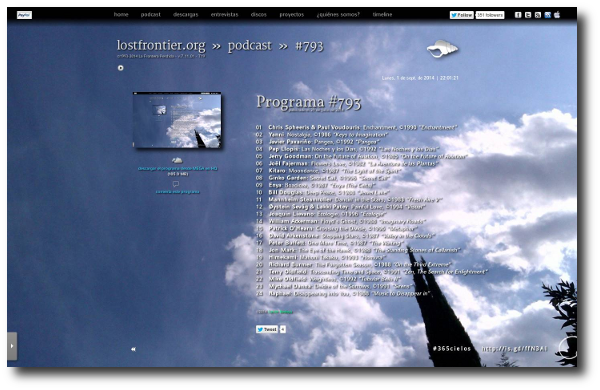600x390 pixels.
Task: Click the tweet count bubble
Action: [x=283, y=329]
